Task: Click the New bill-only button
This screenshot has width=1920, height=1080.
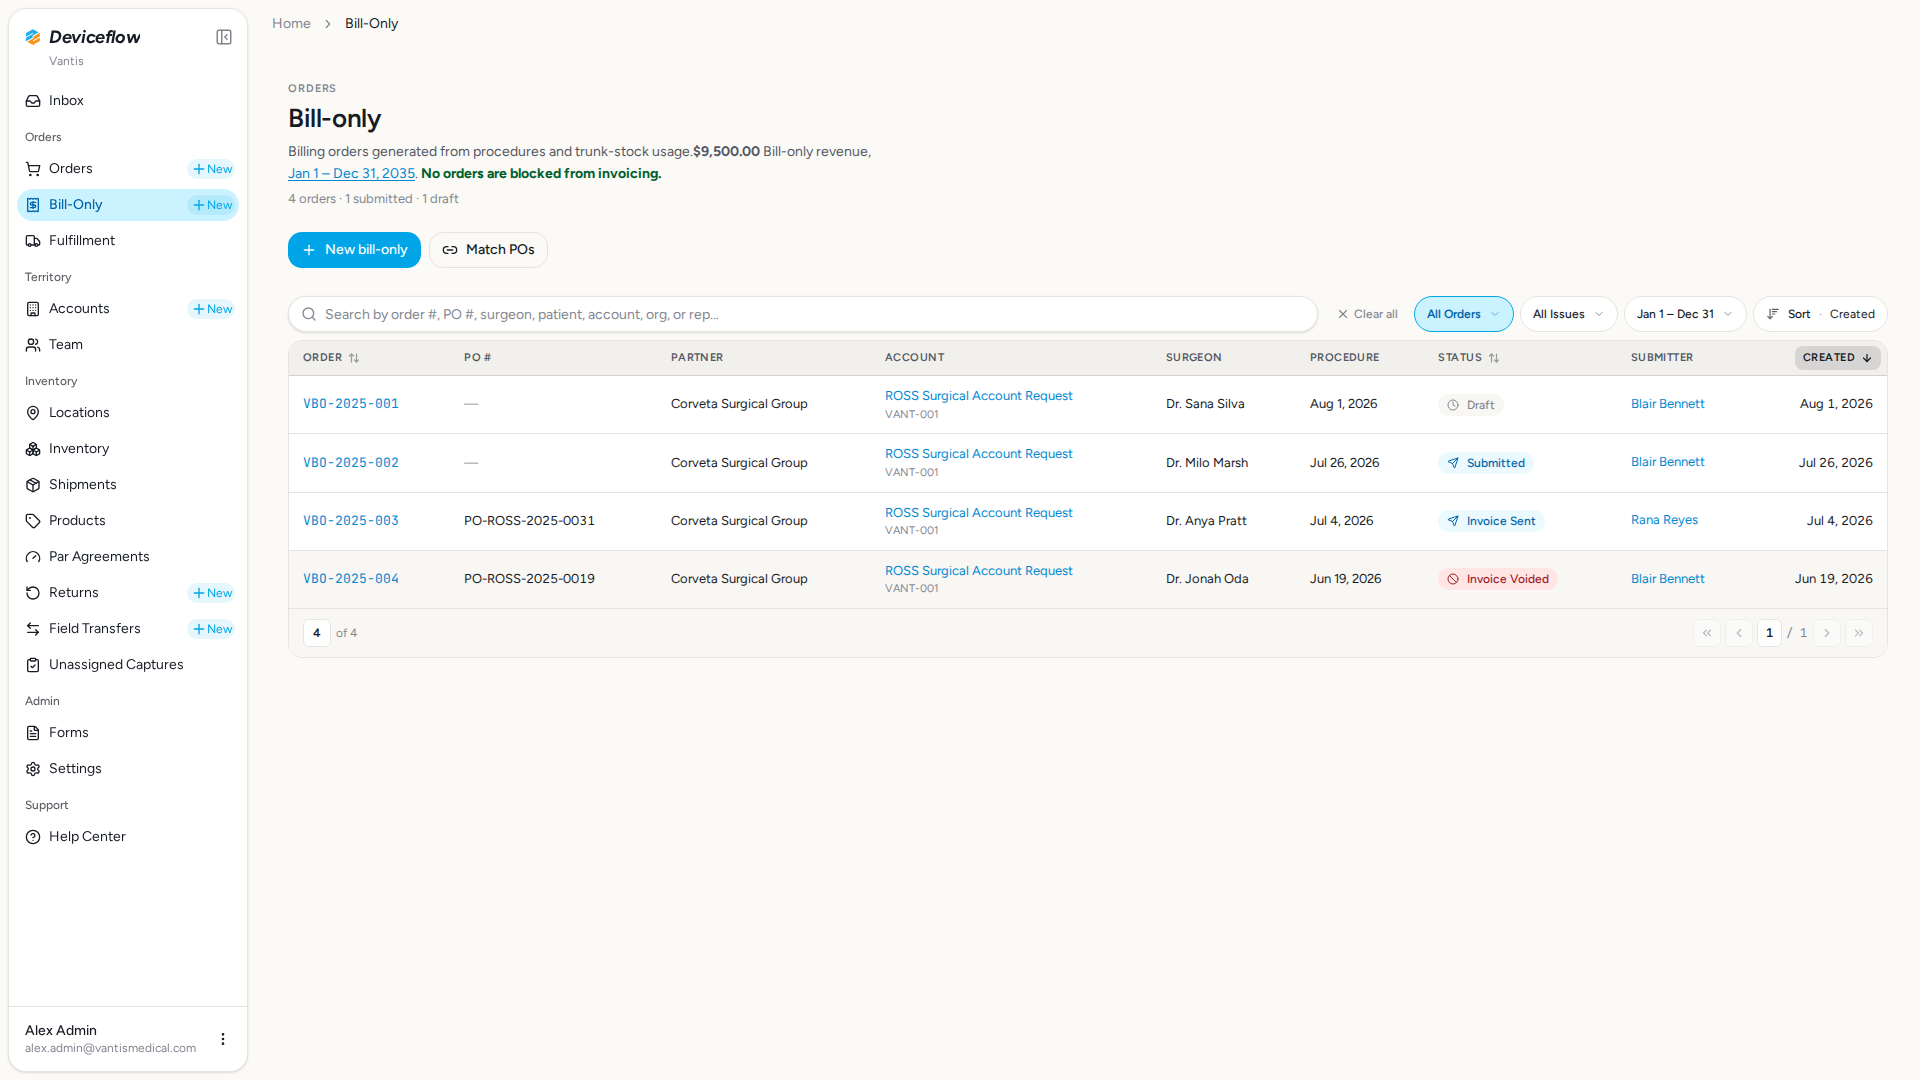Action: pyautogui.click(x=354, y=250)
